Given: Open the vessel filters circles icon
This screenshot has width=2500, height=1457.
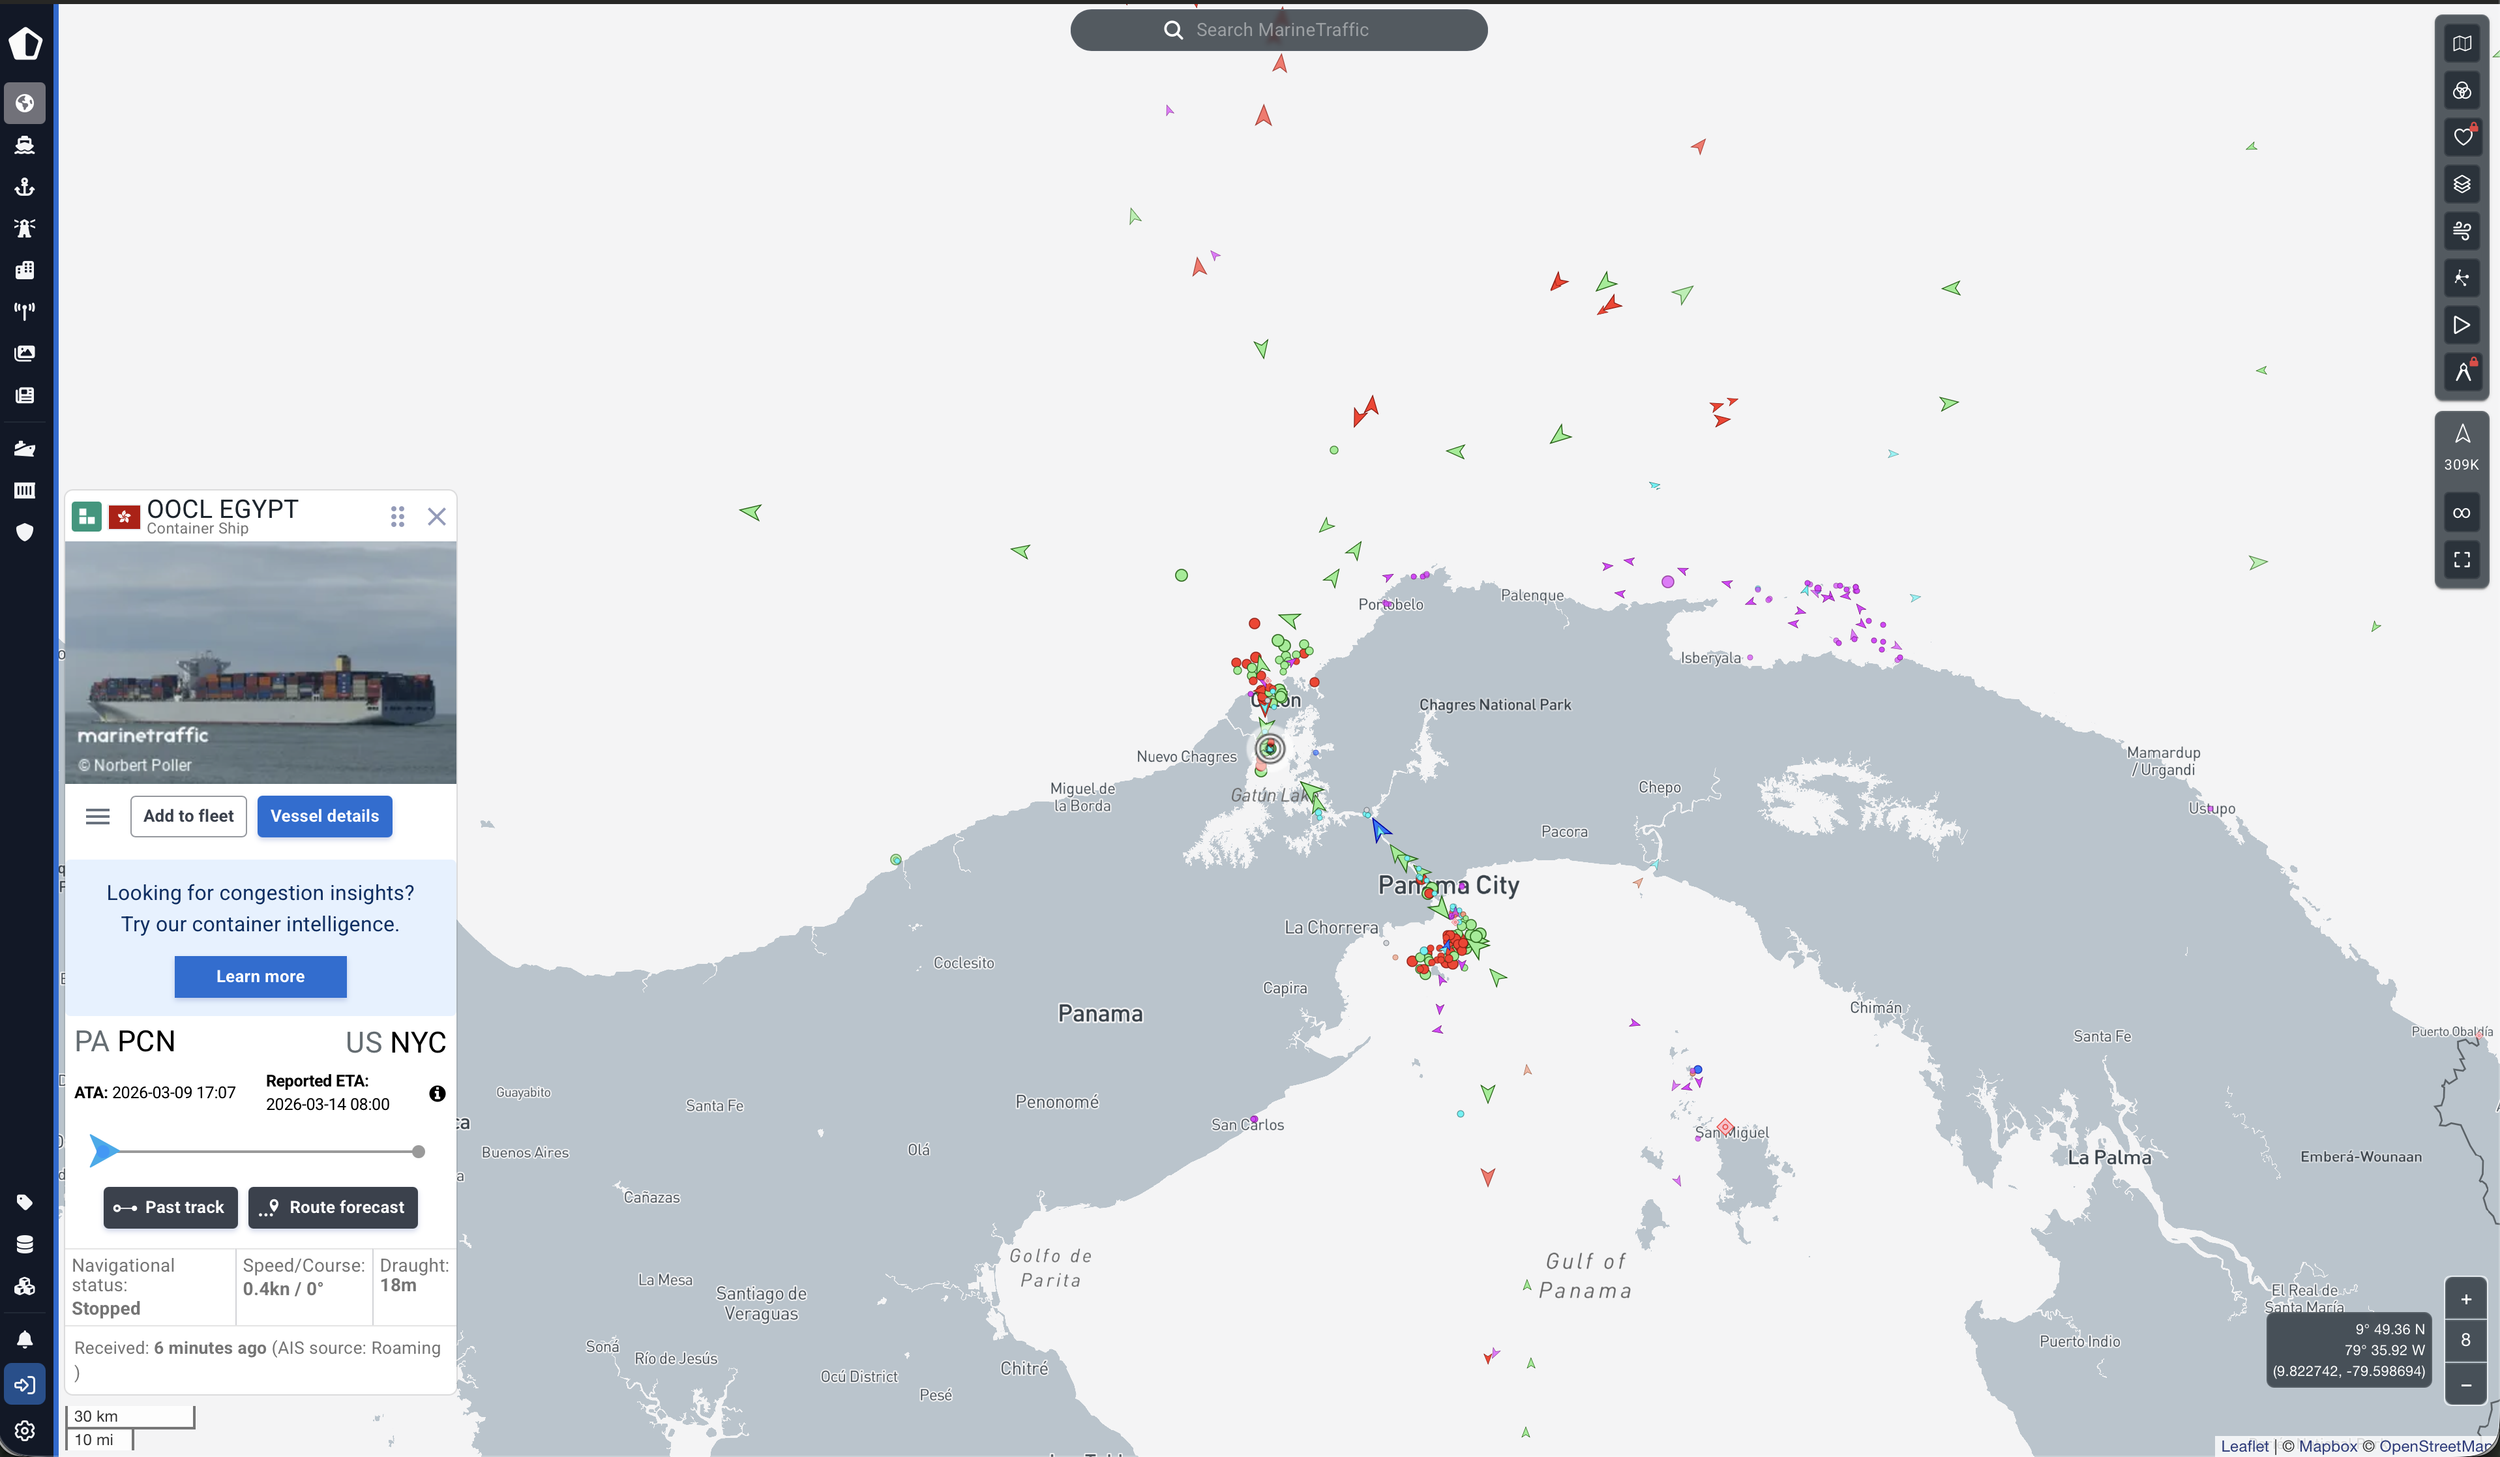Looking at the screenshot, I should (x=2461, y=90).
